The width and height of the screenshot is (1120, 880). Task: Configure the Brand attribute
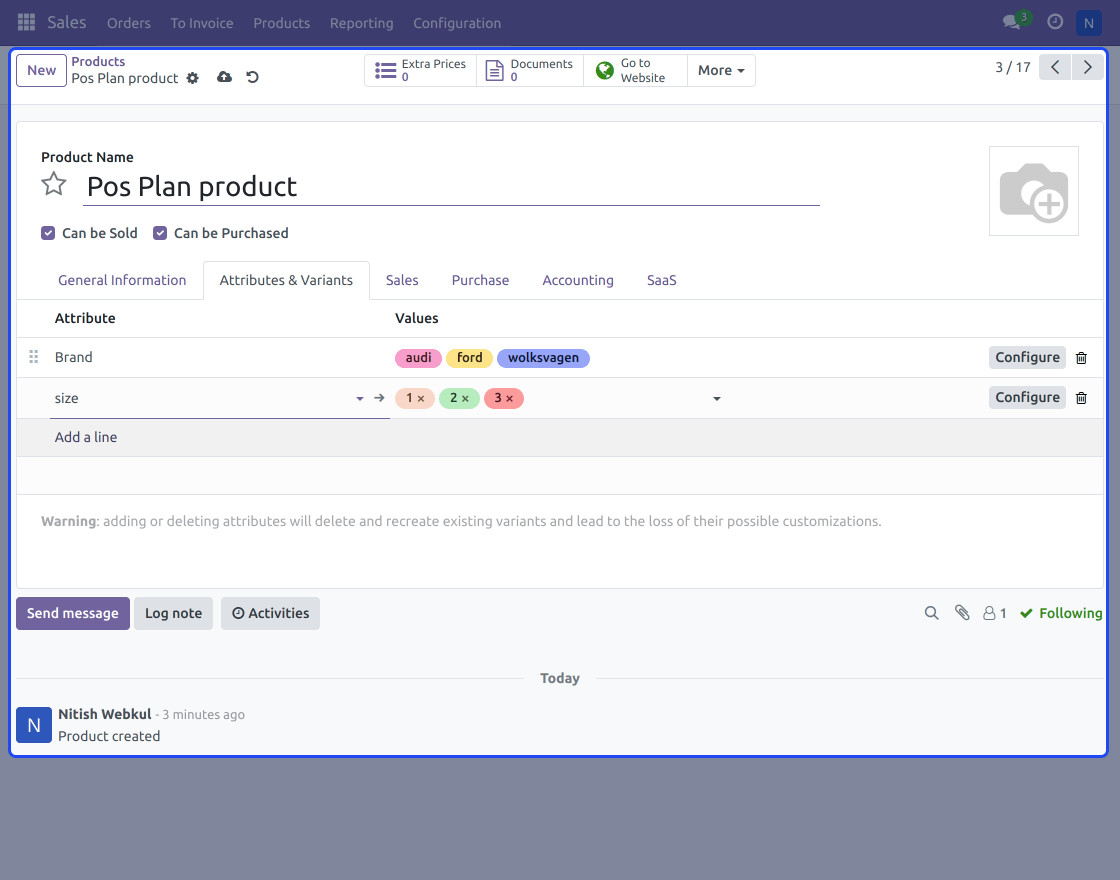[1027, 357]
